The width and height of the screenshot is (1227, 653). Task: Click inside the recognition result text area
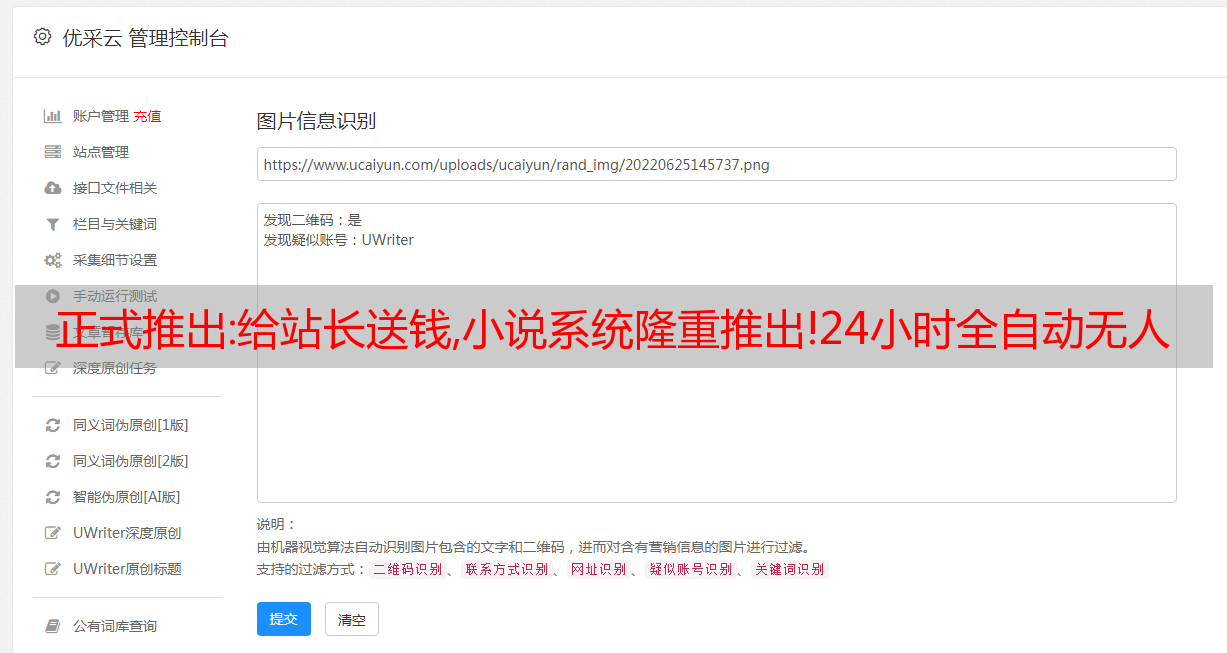[x=716, y=352]
